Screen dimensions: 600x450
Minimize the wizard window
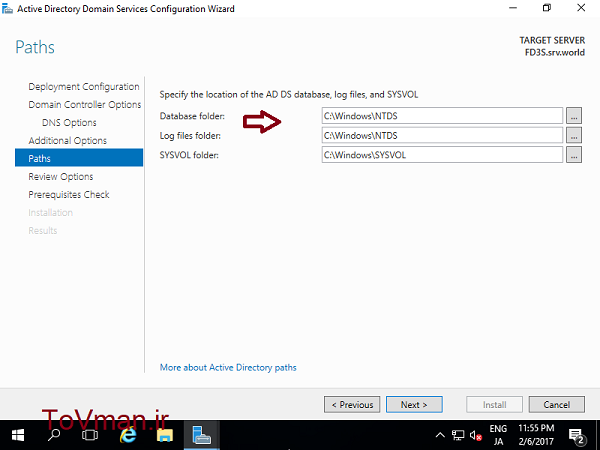coord(513,8)
